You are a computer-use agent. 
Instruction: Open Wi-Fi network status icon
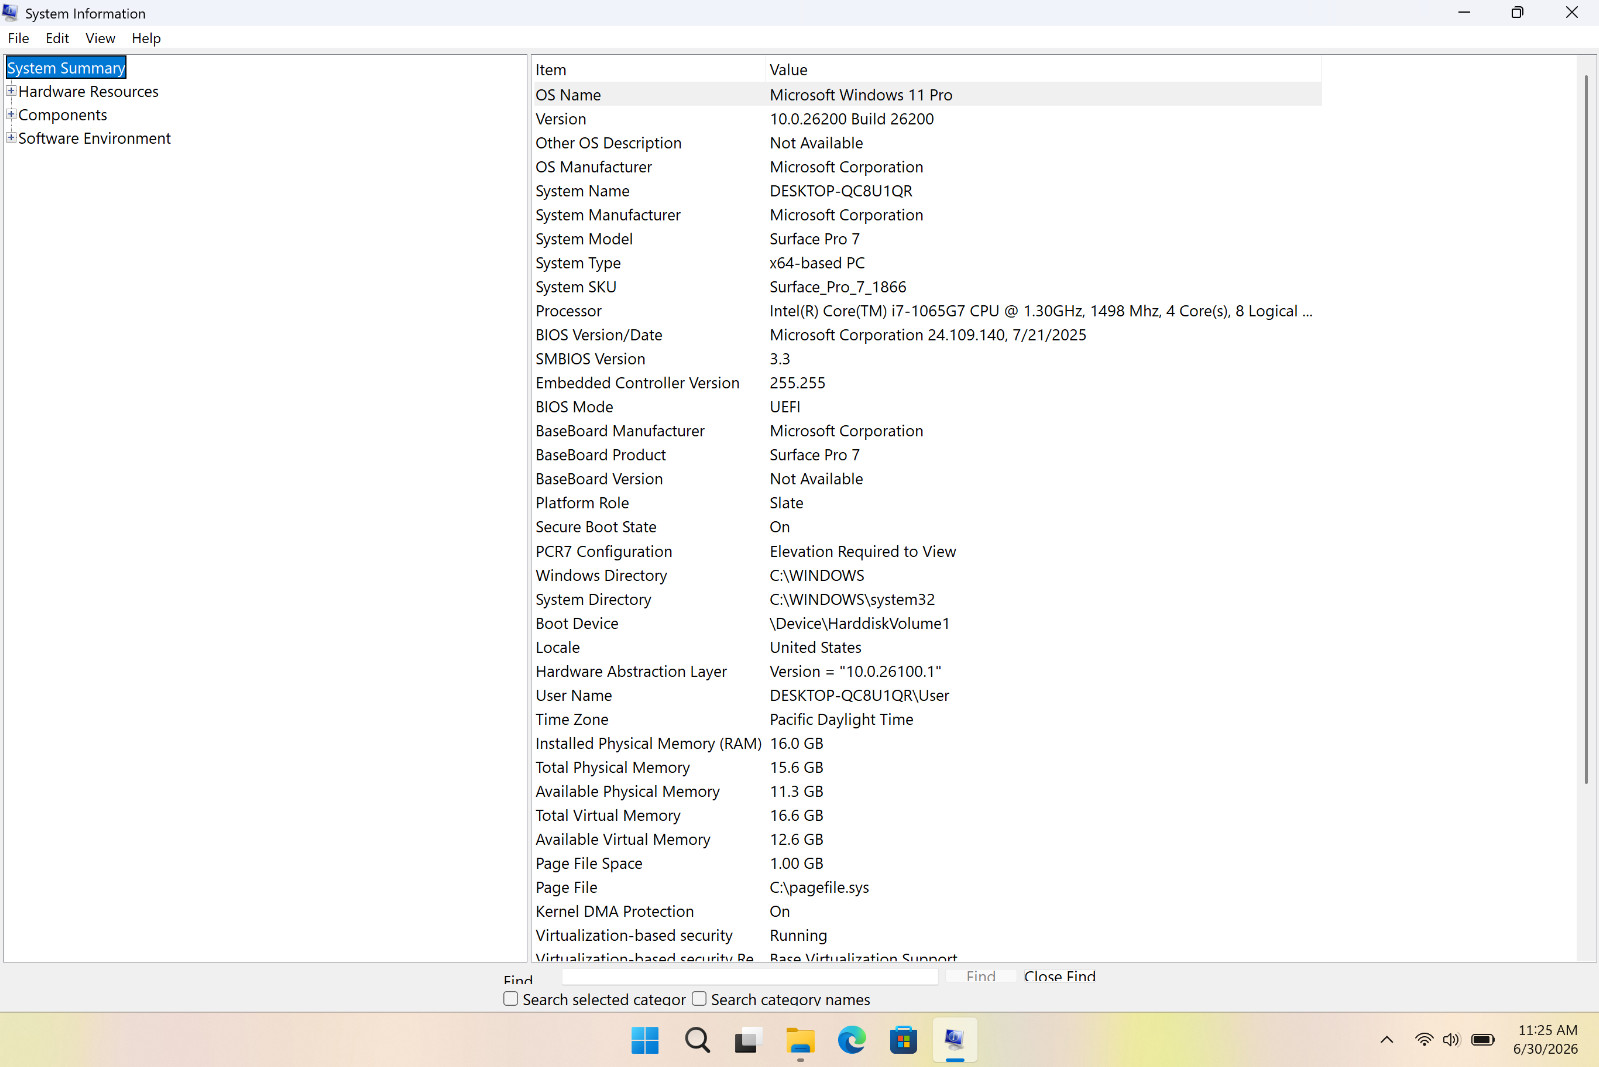1424,1040
